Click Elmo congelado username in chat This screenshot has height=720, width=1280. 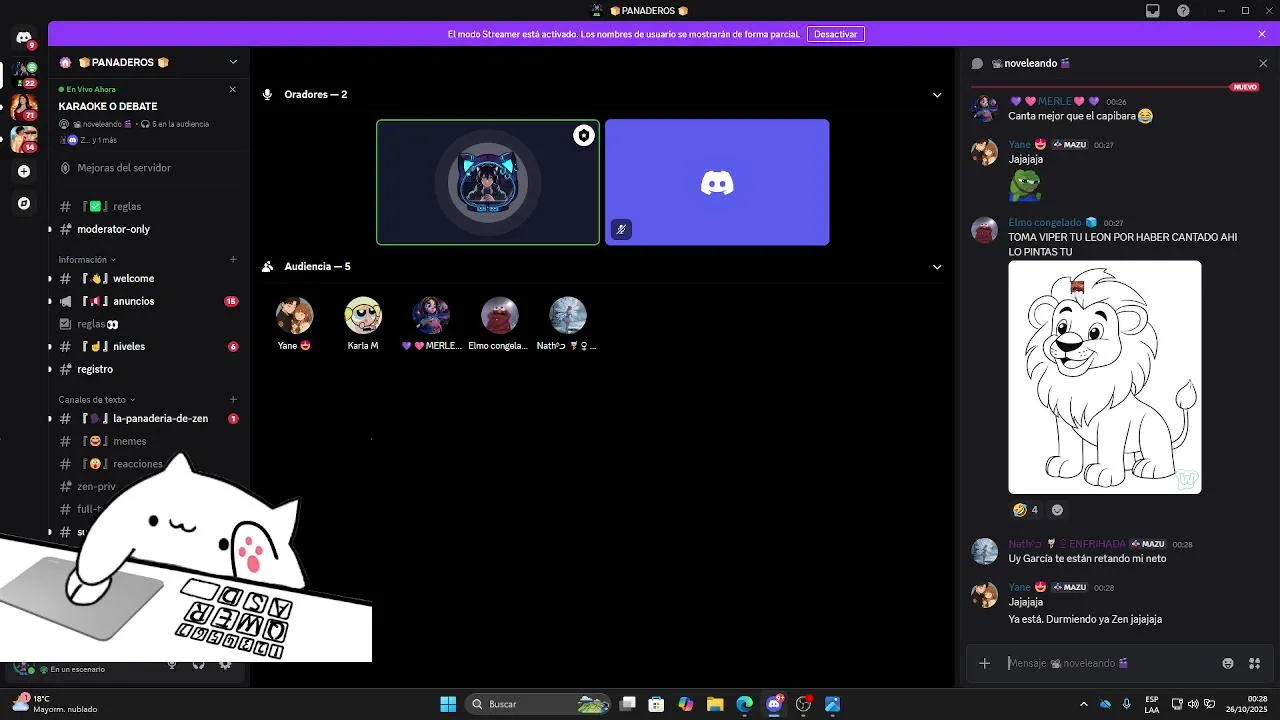coord(1045,222)
